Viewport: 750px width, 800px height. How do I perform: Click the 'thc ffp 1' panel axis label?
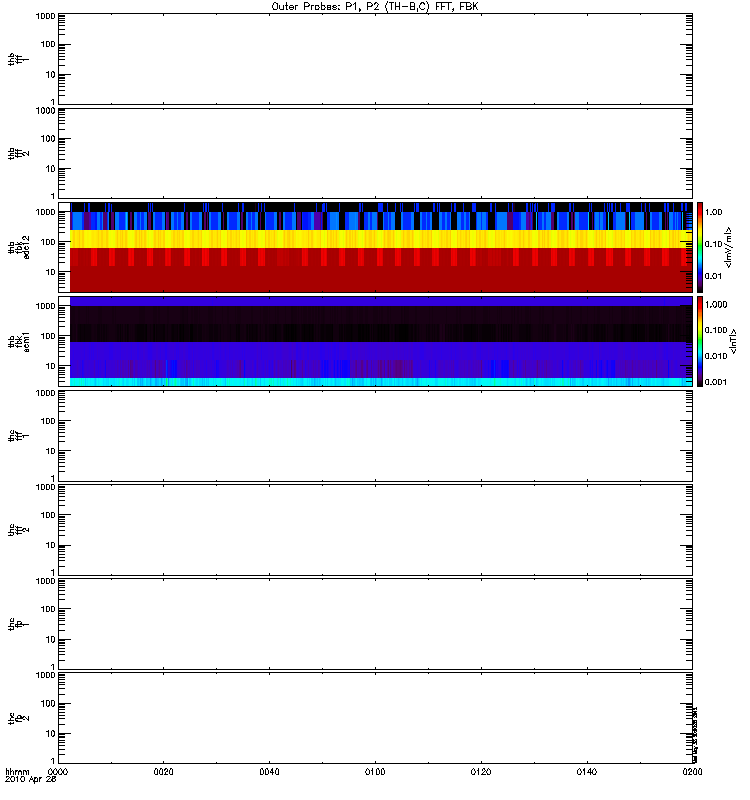[18, 624]
